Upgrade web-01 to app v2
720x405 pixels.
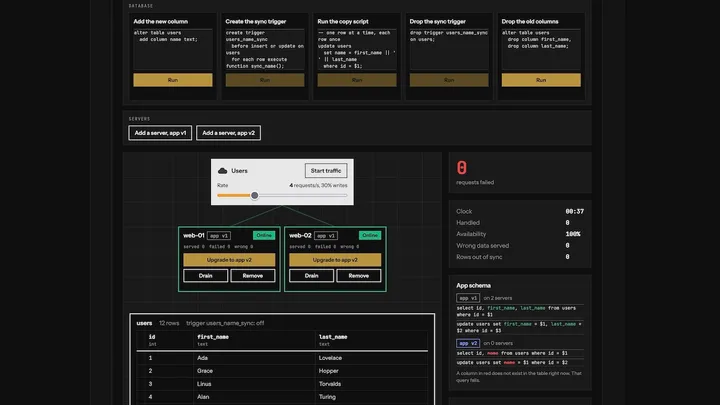point(229,260)
